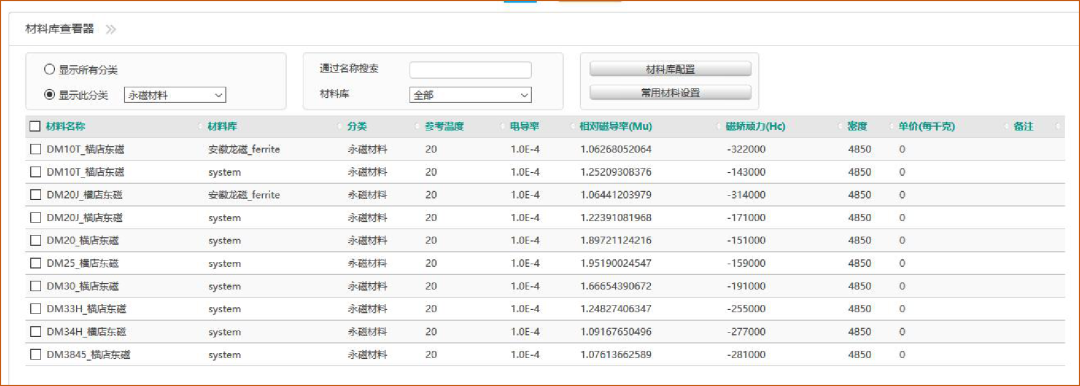The width and height of the screenshot is (1080, 386).
Task: Tick the DM30_横店东磁 checkbox
Action: click(x=35, y=286)
